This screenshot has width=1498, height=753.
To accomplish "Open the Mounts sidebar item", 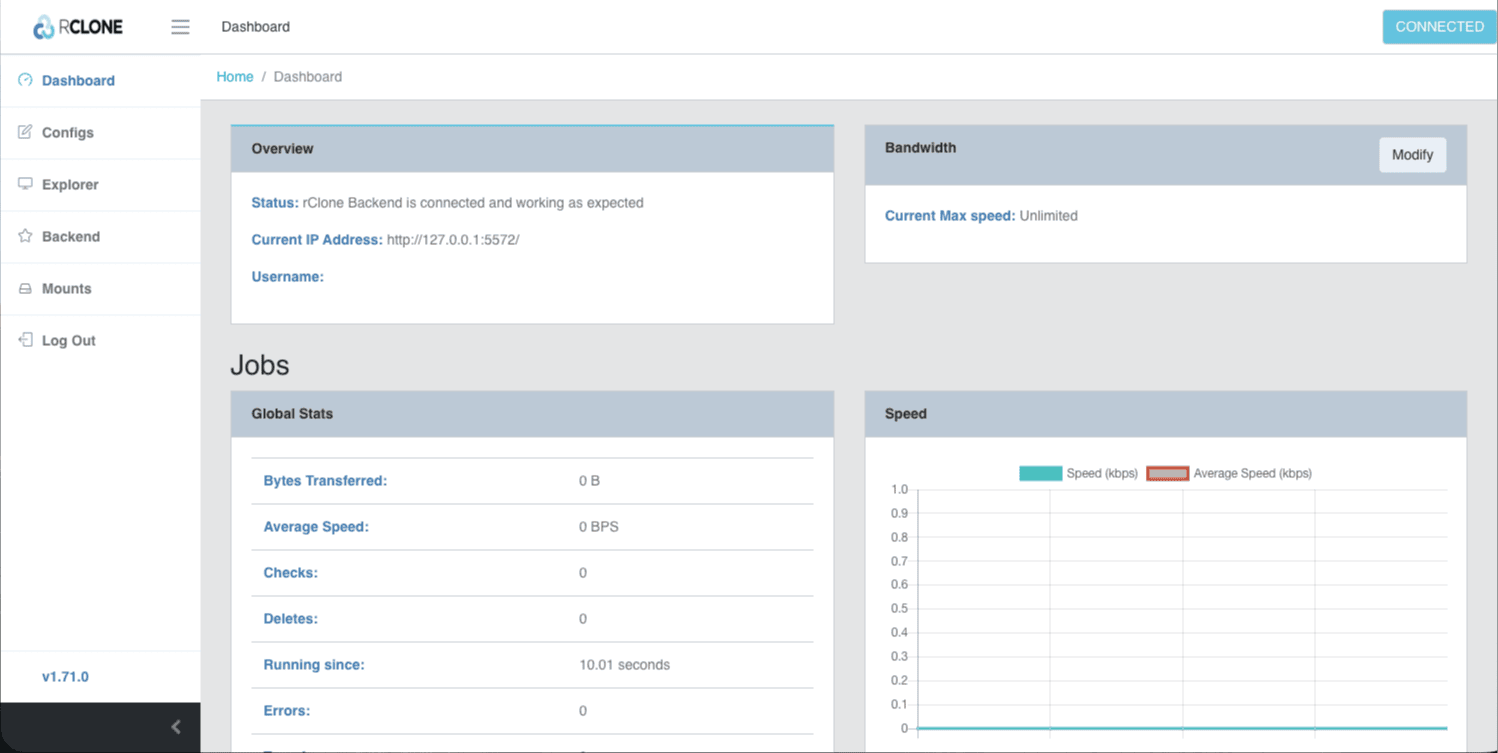I will [x=100, y=288].
